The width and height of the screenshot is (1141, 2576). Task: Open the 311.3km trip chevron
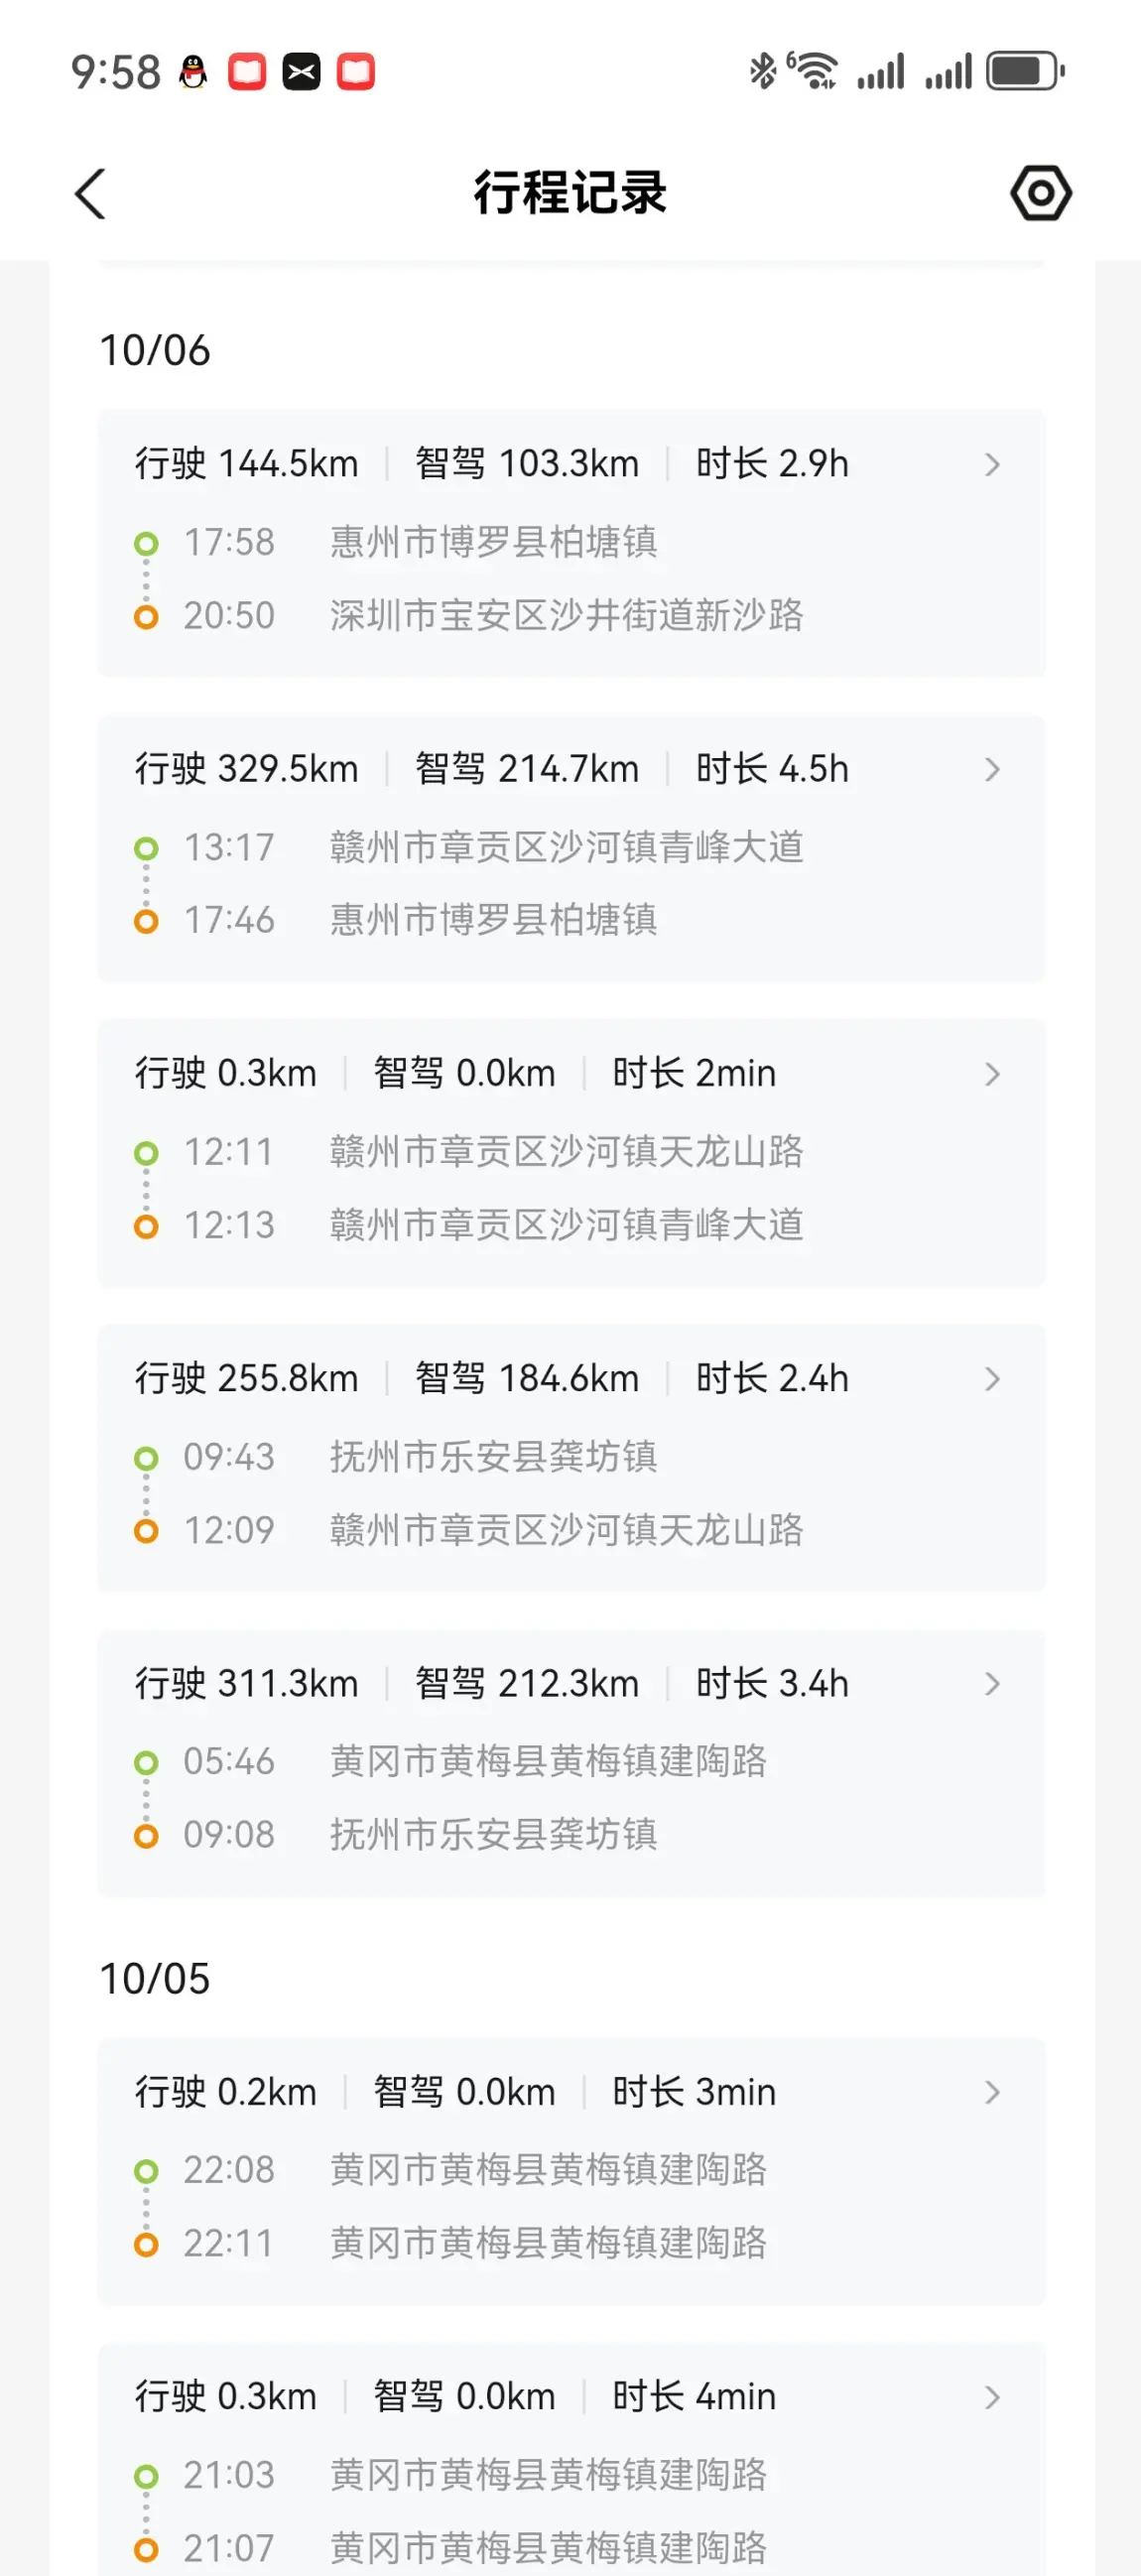point(991,1684)
